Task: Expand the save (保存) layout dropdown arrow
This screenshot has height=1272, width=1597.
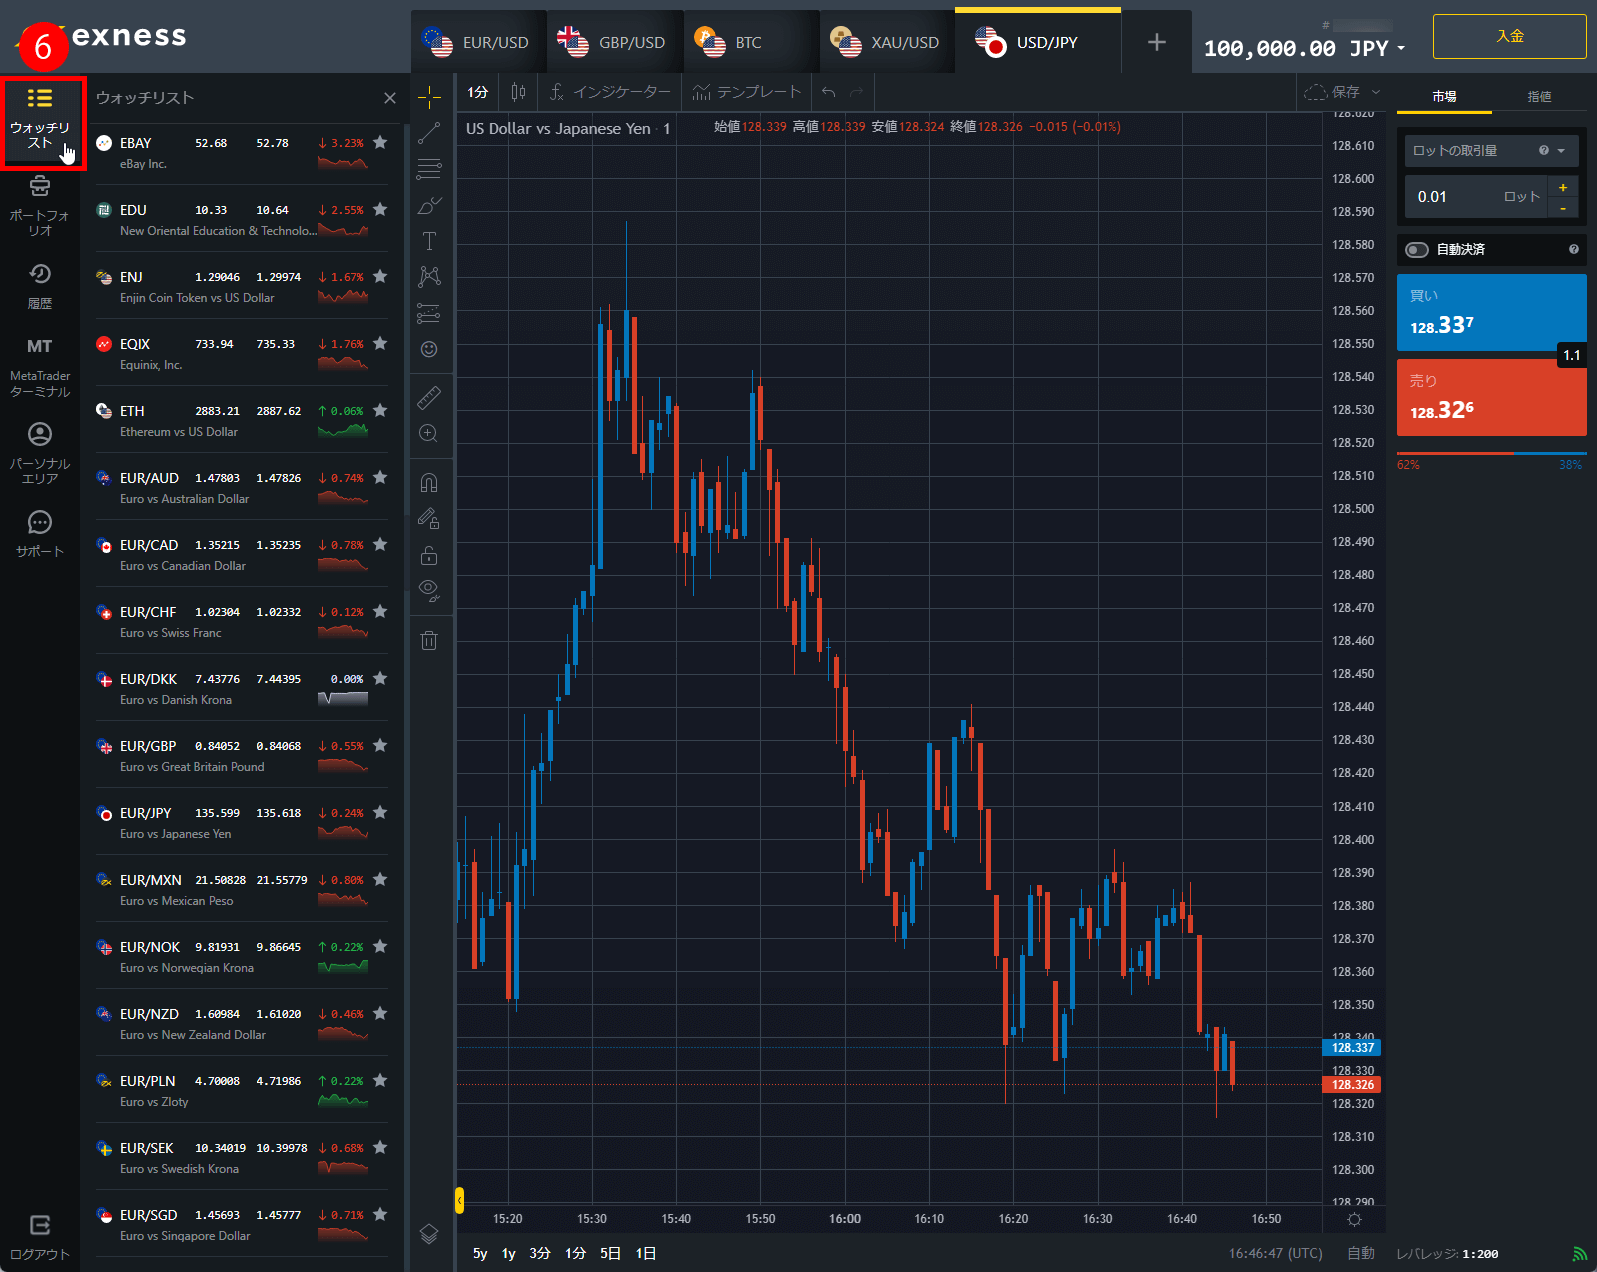Action: (1376, 92)
